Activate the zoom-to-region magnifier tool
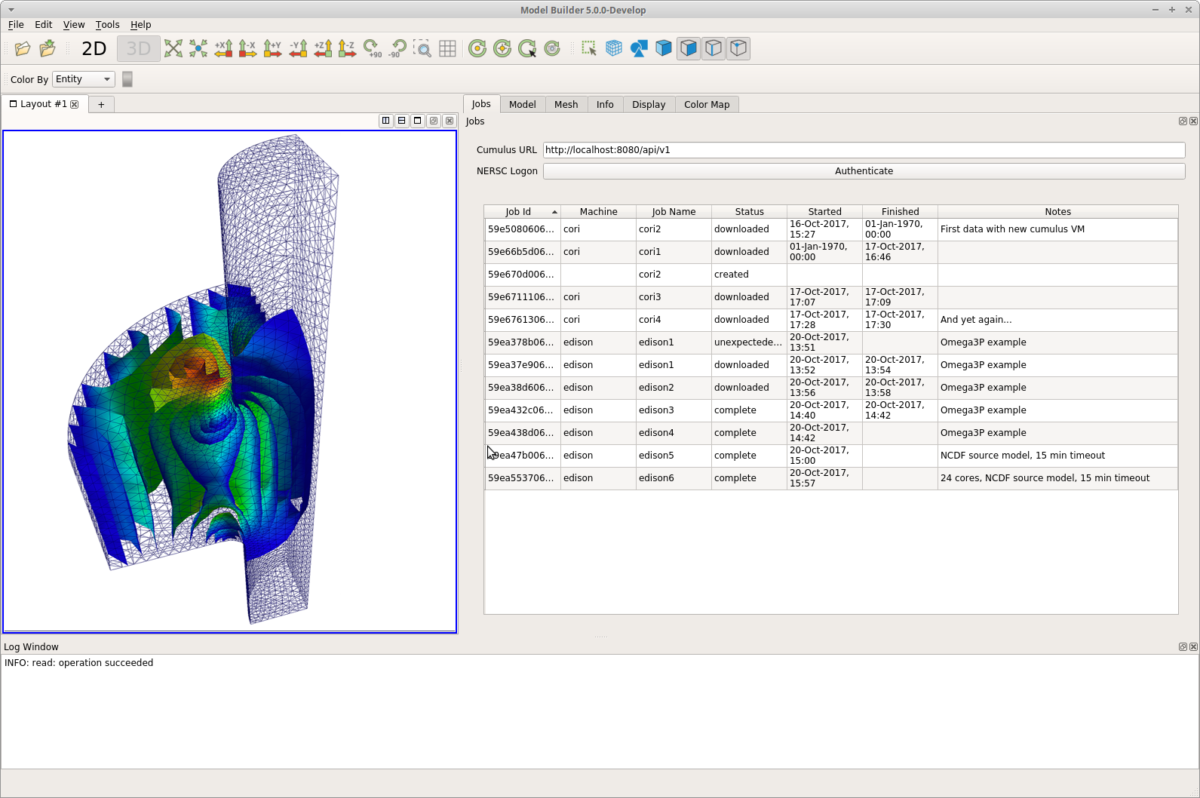1200x798 pixels. 424,48
